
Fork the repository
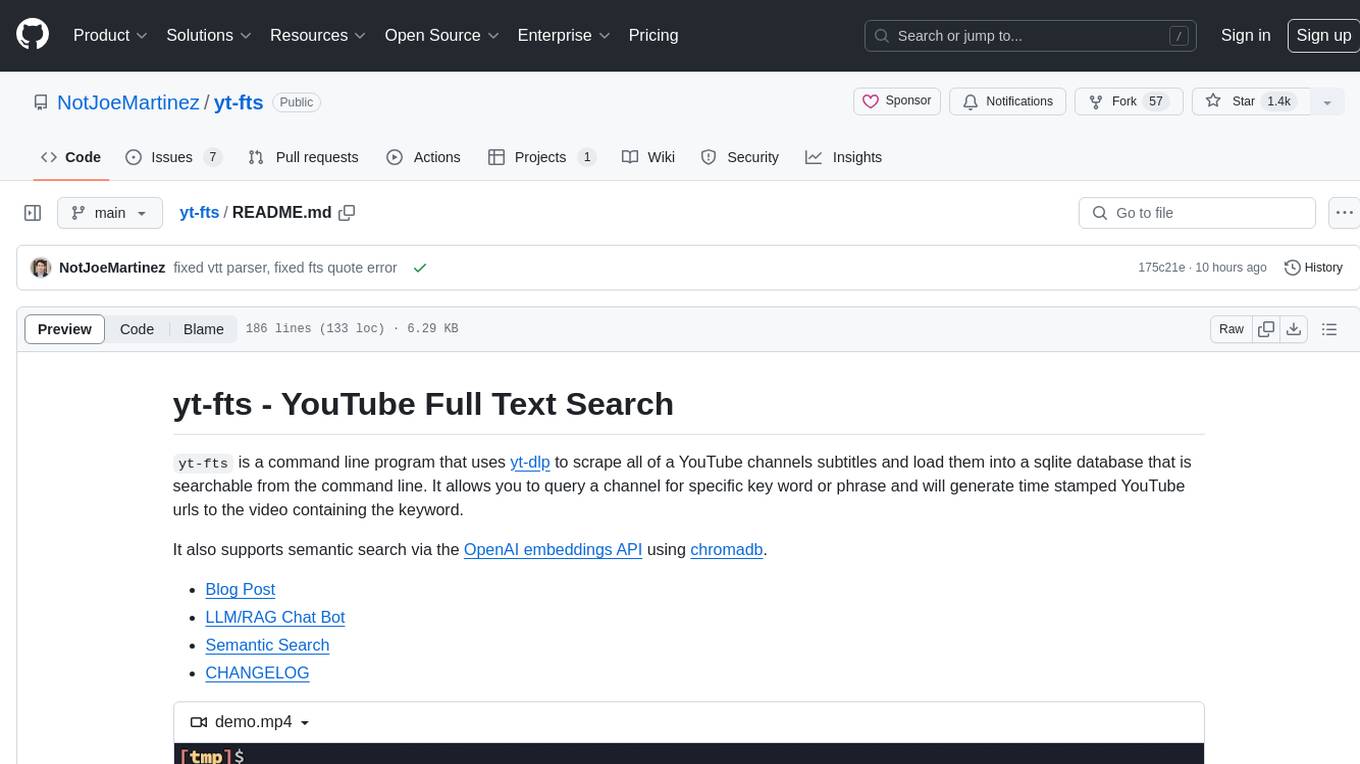click(x=1128, y=101)
